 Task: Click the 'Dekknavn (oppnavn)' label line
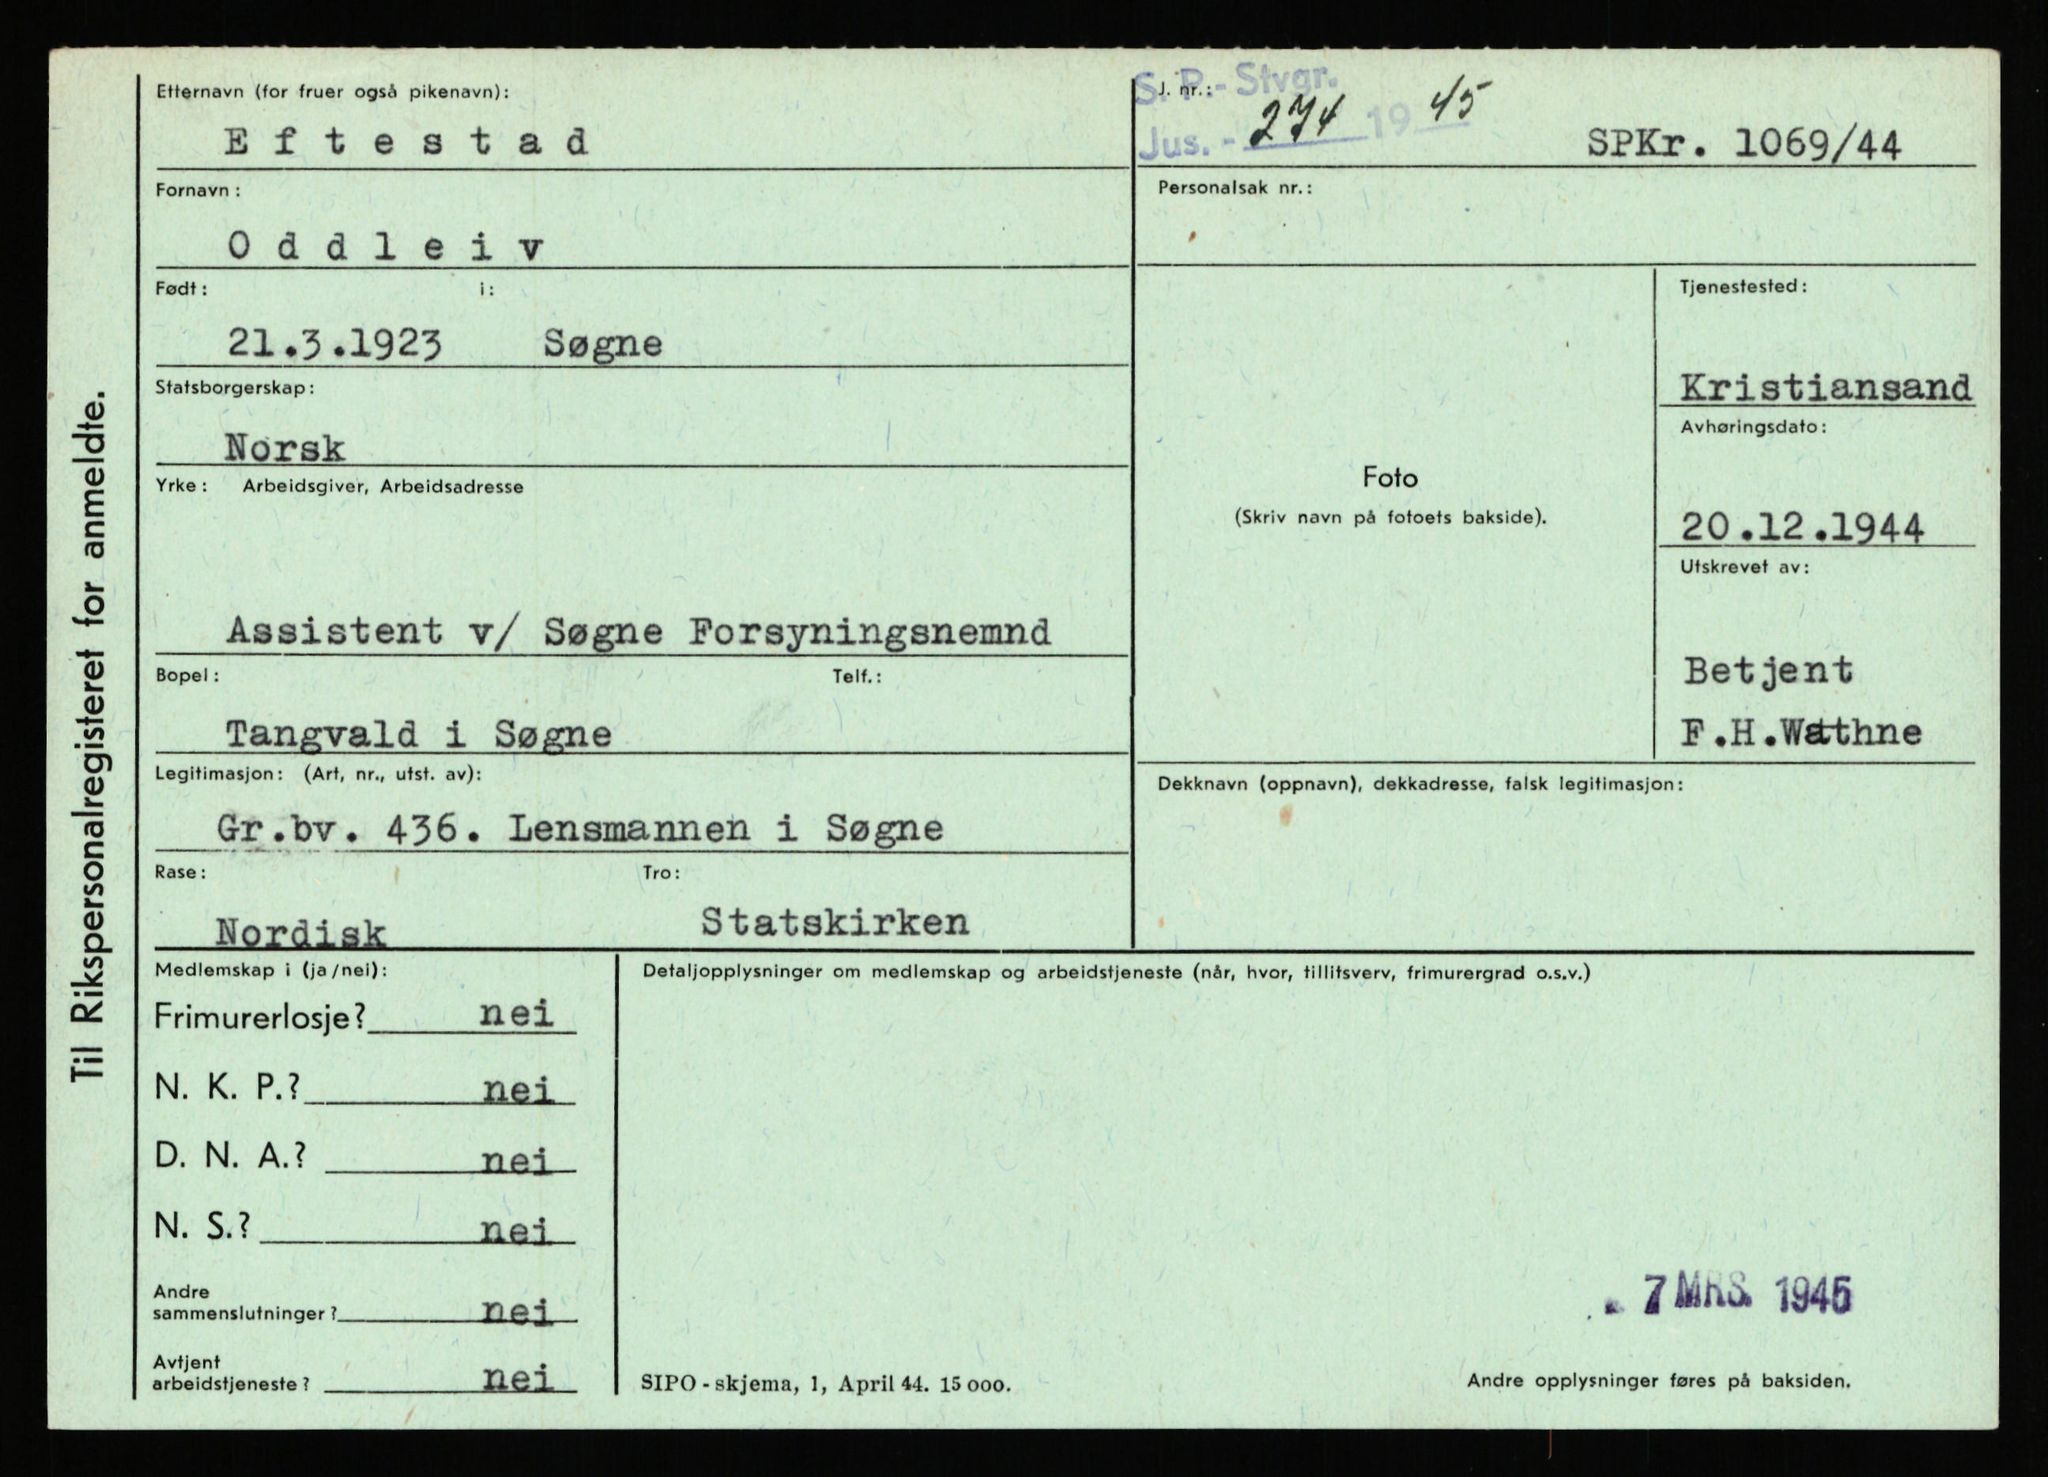(x=1420, y=785)
